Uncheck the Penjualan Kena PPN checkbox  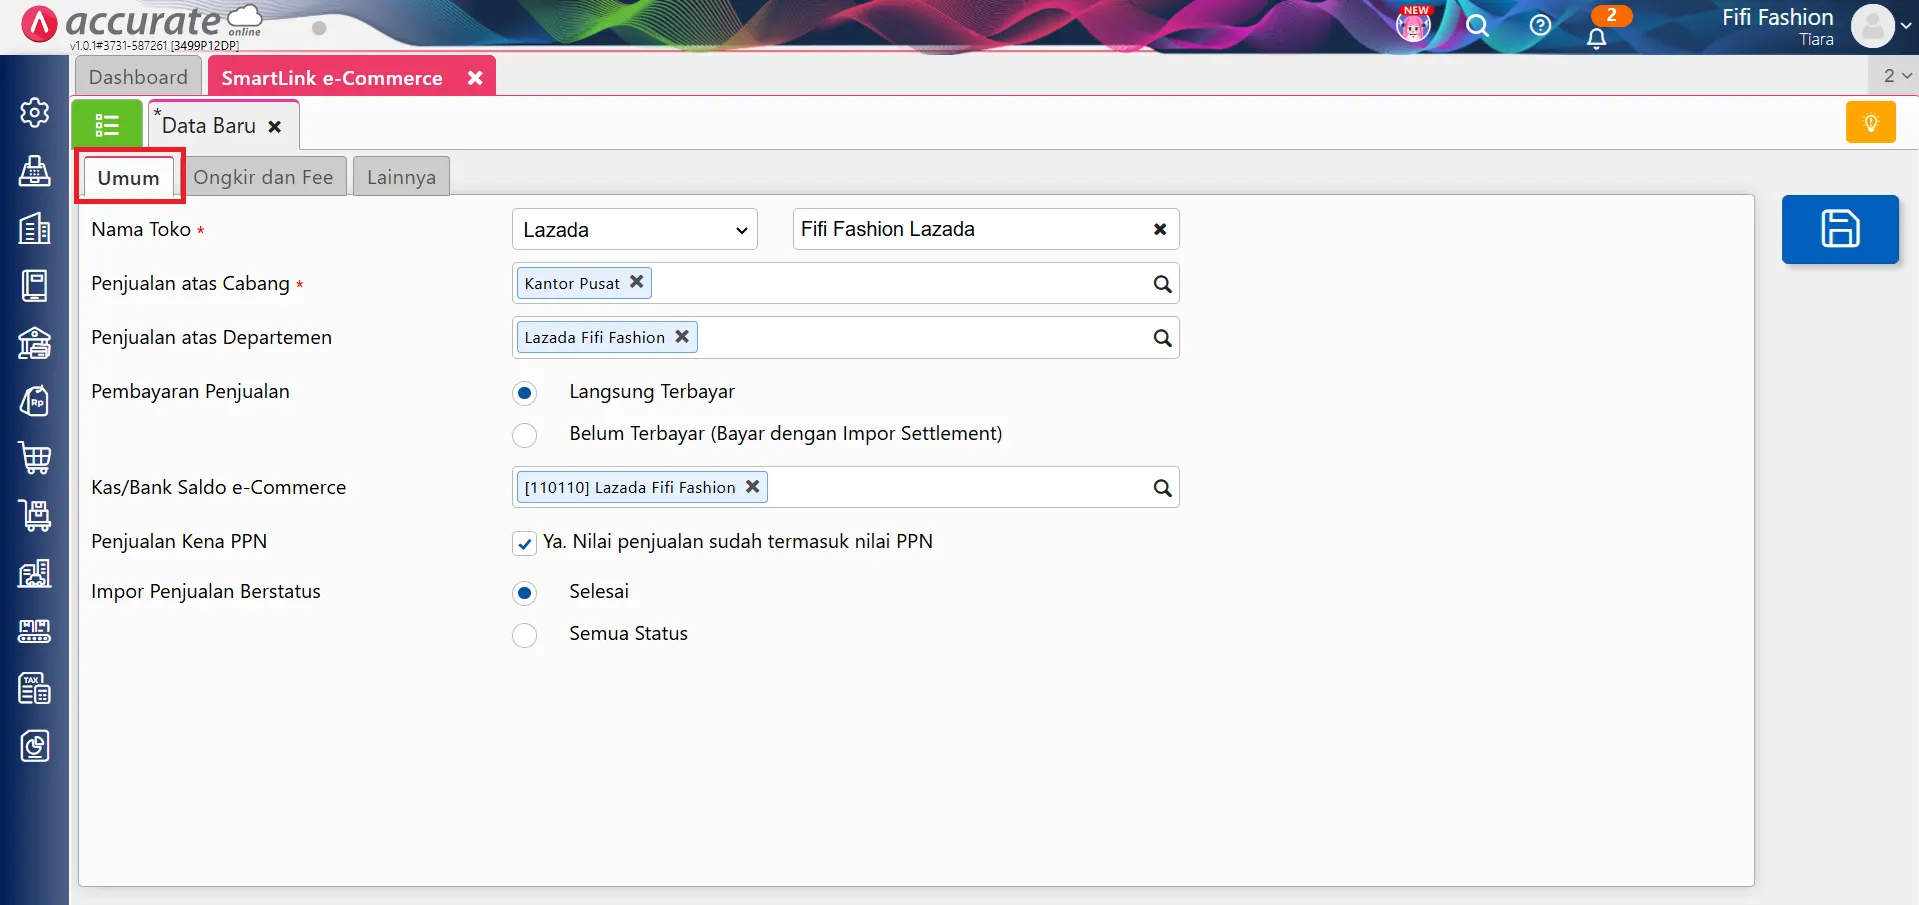coord(524,543)
